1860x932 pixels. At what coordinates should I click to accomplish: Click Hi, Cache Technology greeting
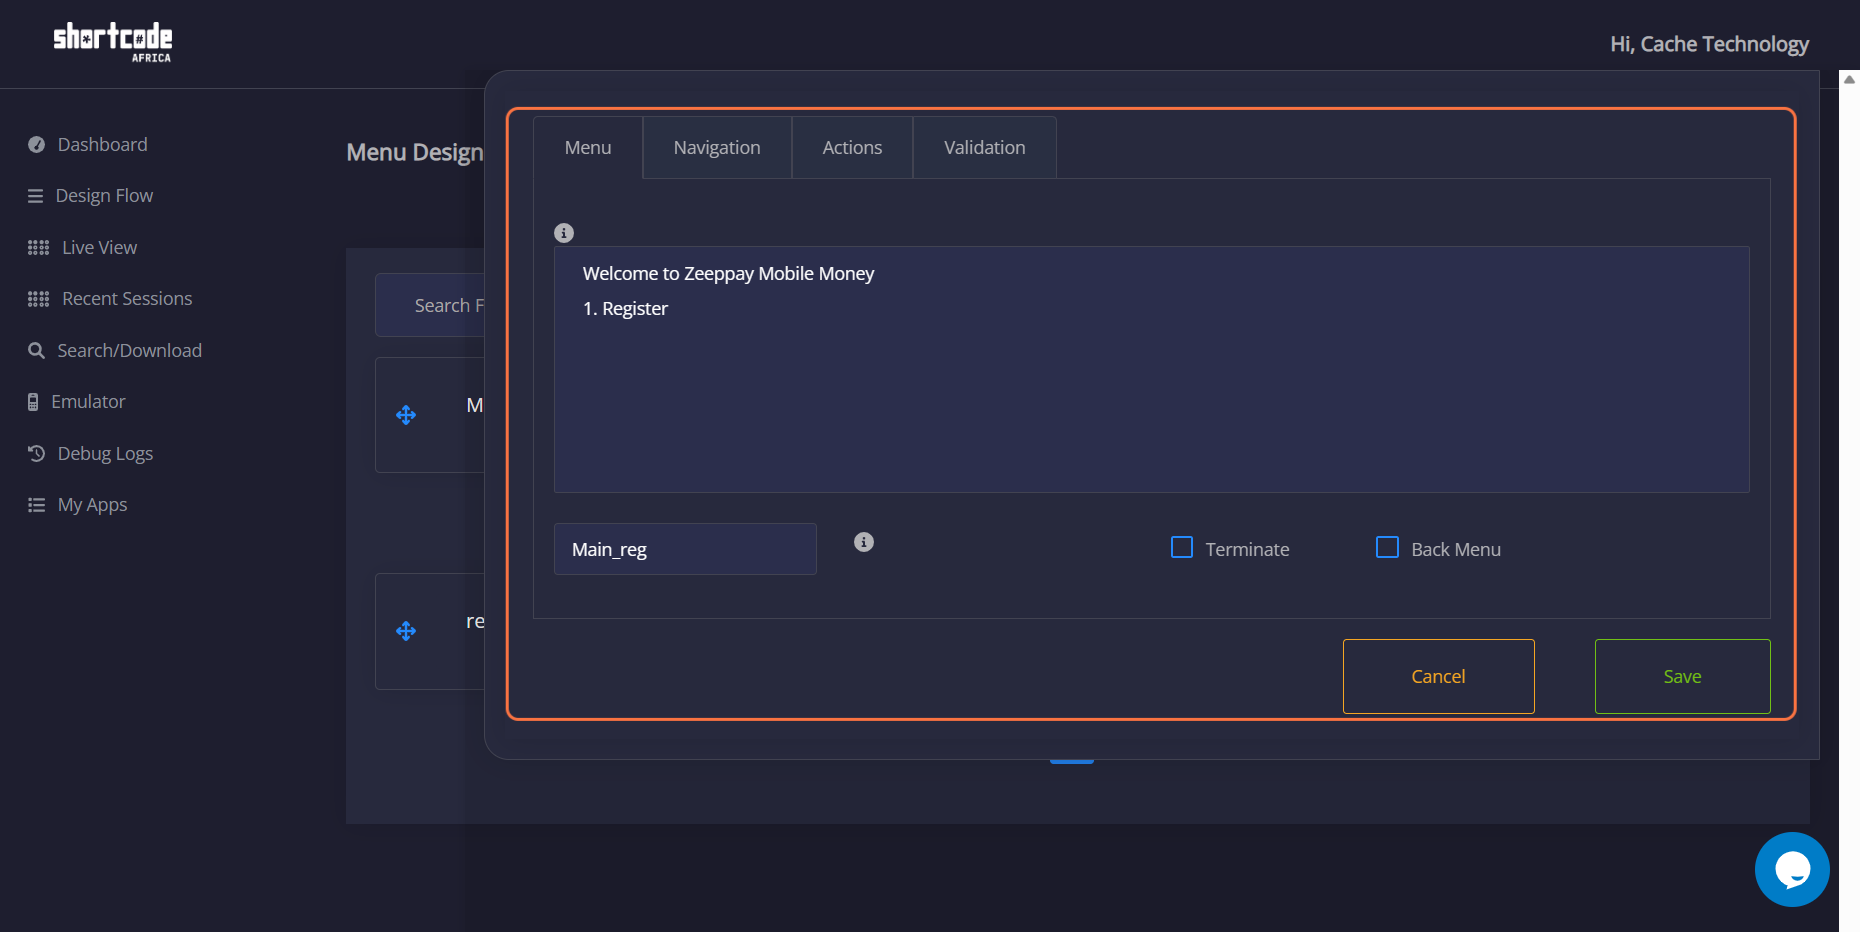1709,44
